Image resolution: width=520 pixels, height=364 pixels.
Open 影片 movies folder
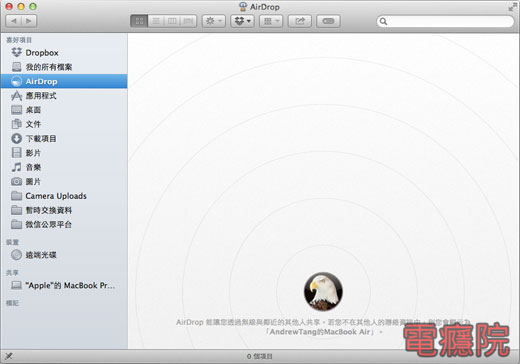(x=64, y=153)
